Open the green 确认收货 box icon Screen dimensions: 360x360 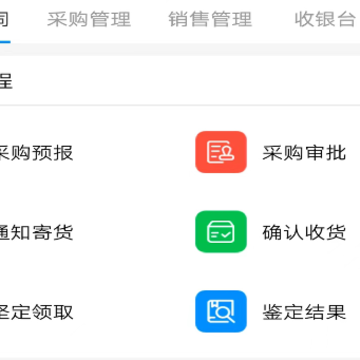coord(221,232)
